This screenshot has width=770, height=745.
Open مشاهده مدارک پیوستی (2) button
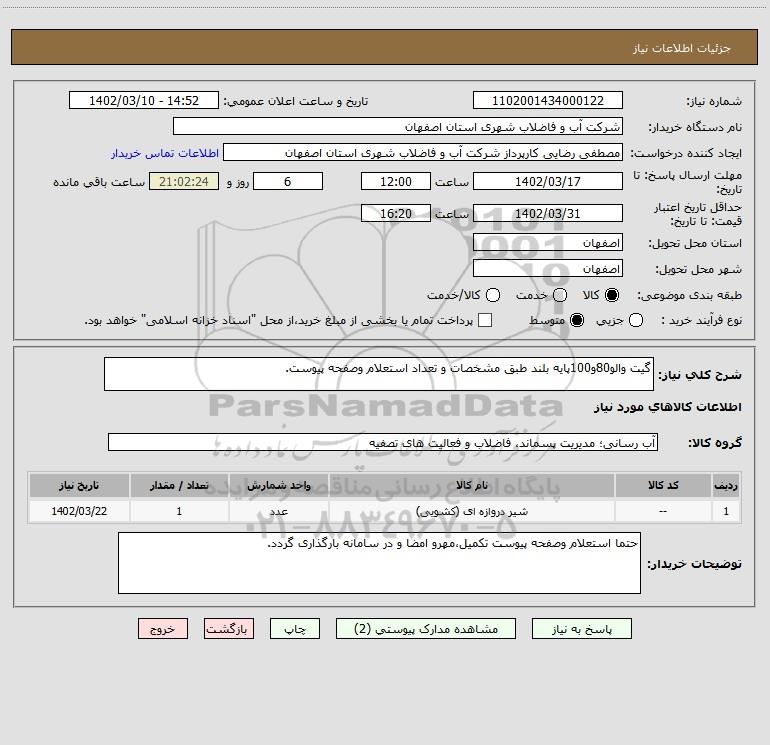tap(426, 629)
